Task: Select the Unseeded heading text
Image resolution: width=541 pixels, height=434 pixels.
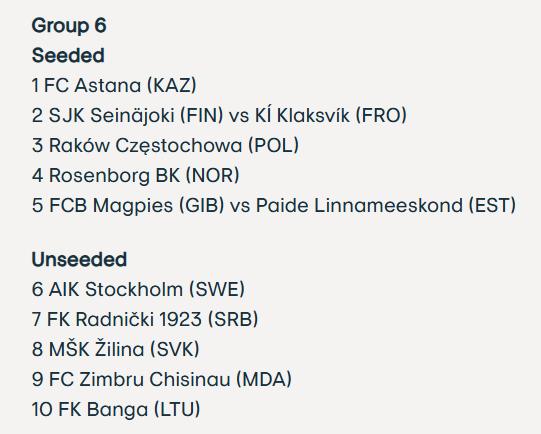Action: 79,259
